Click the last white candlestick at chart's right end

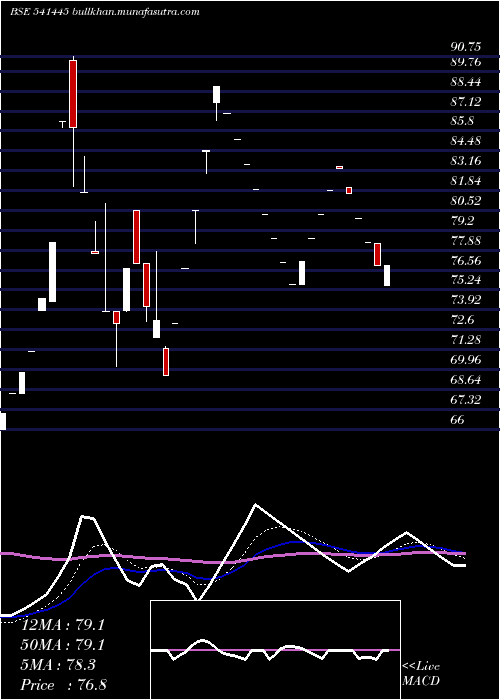387,275
